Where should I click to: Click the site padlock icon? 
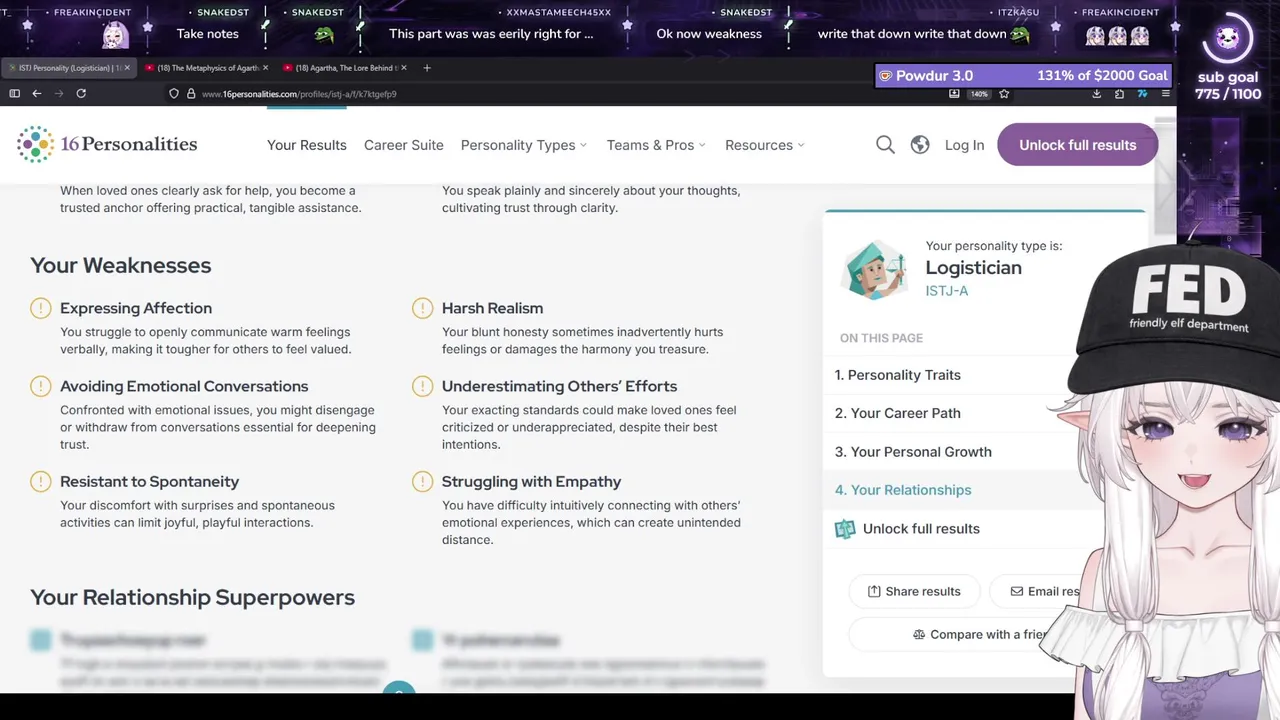click(x=191, y=93)
